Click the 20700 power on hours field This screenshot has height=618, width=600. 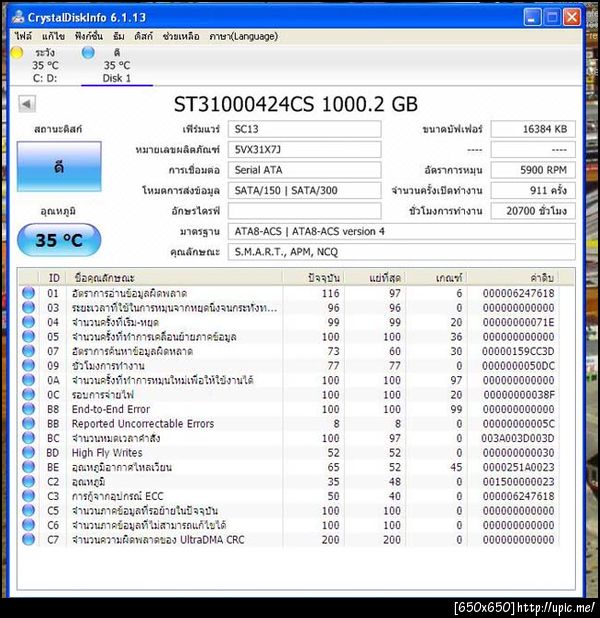[x=533, y=211]
